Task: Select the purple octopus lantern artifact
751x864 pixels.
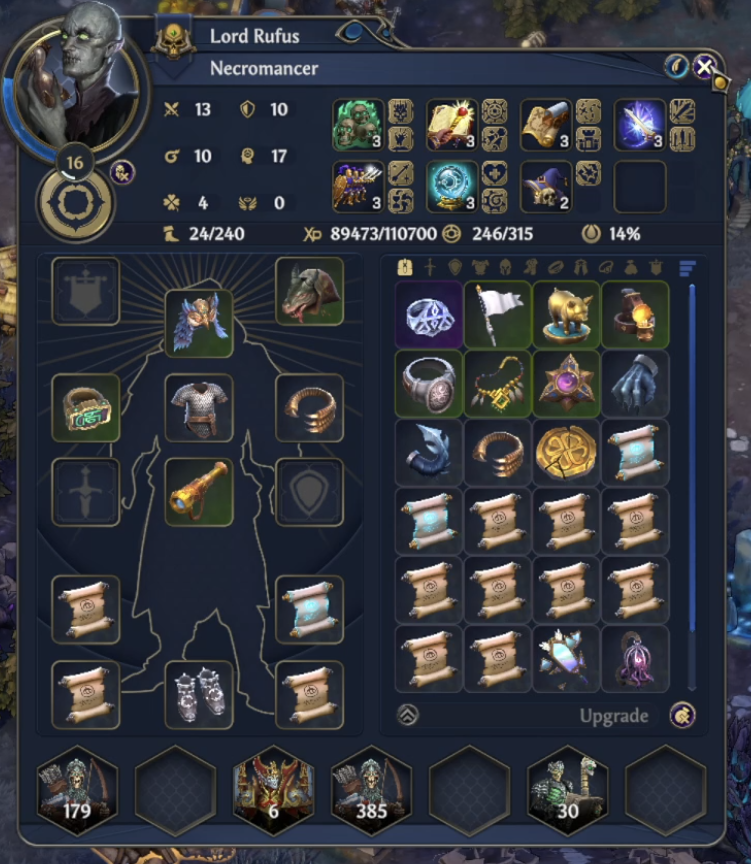Action: [635, 659]
